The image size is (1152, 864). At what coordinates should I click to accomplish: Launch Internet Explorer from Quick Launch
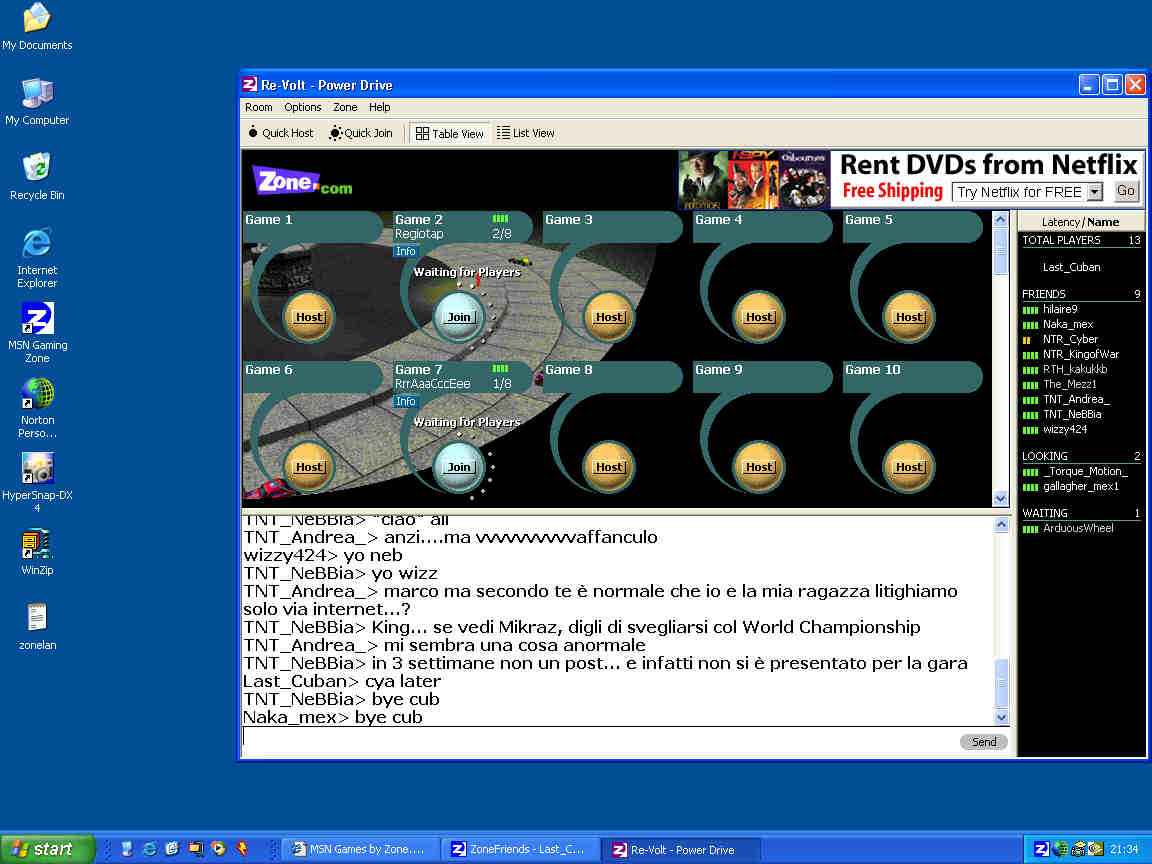point(149,849)
